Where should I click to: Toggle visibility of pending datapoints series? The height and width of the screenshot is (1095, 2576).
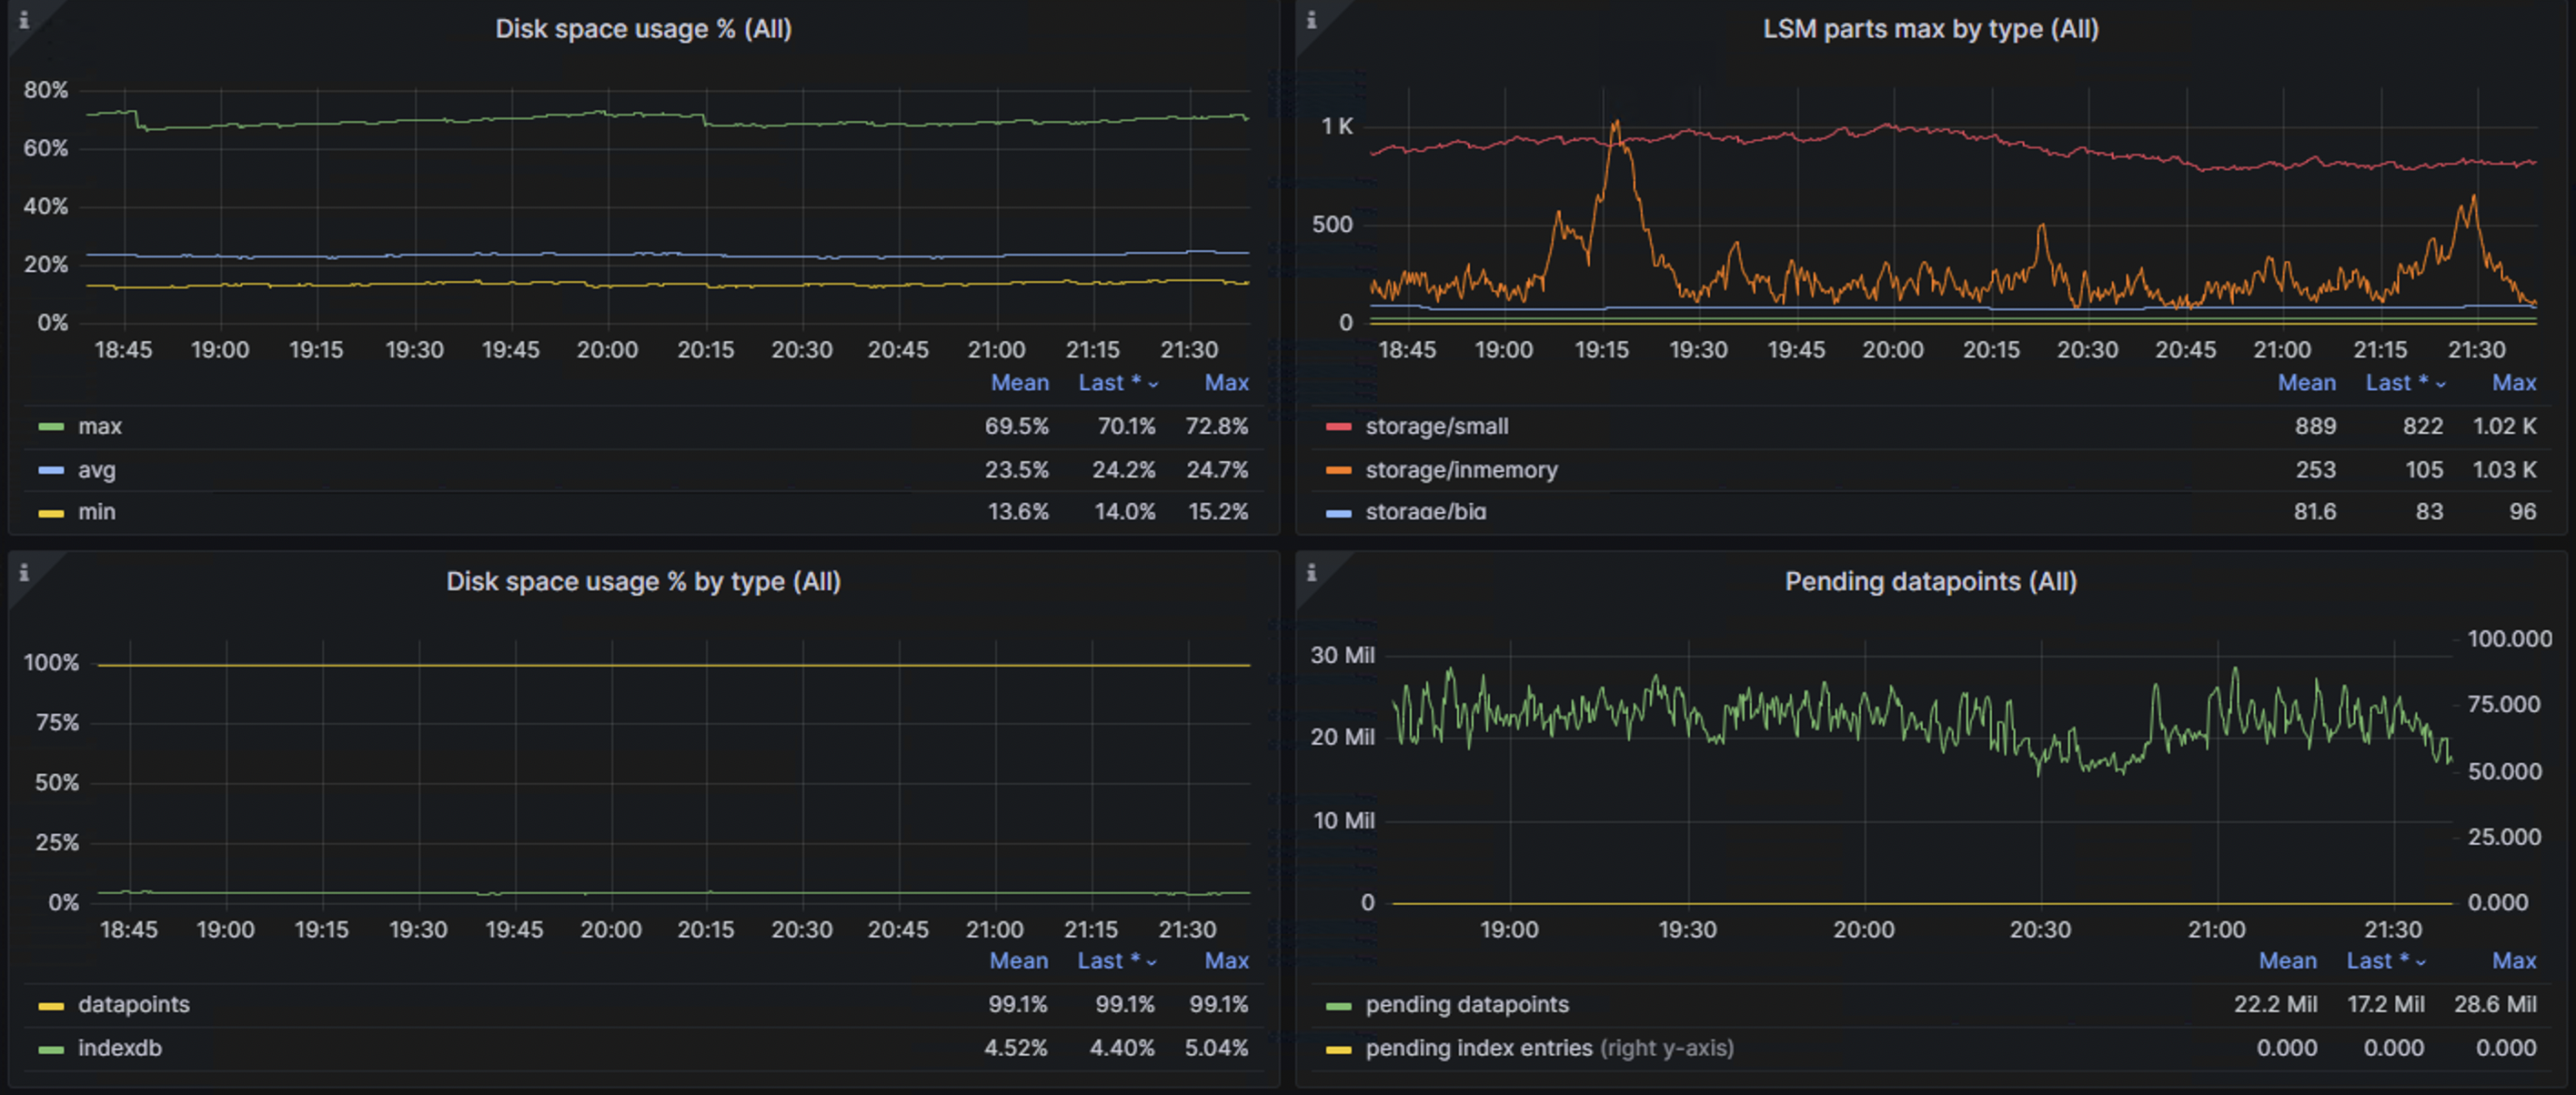[x=1466, y=1005]
